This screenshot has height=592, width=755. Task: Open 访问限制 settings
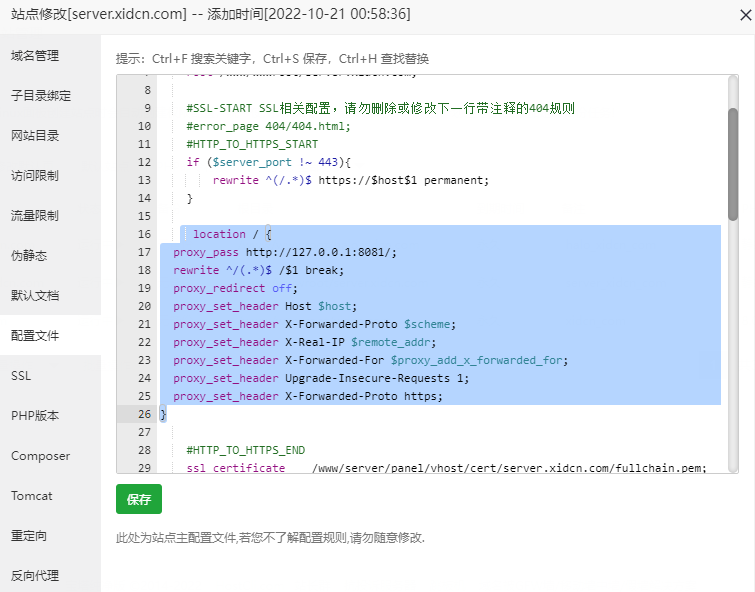[35, 176]
